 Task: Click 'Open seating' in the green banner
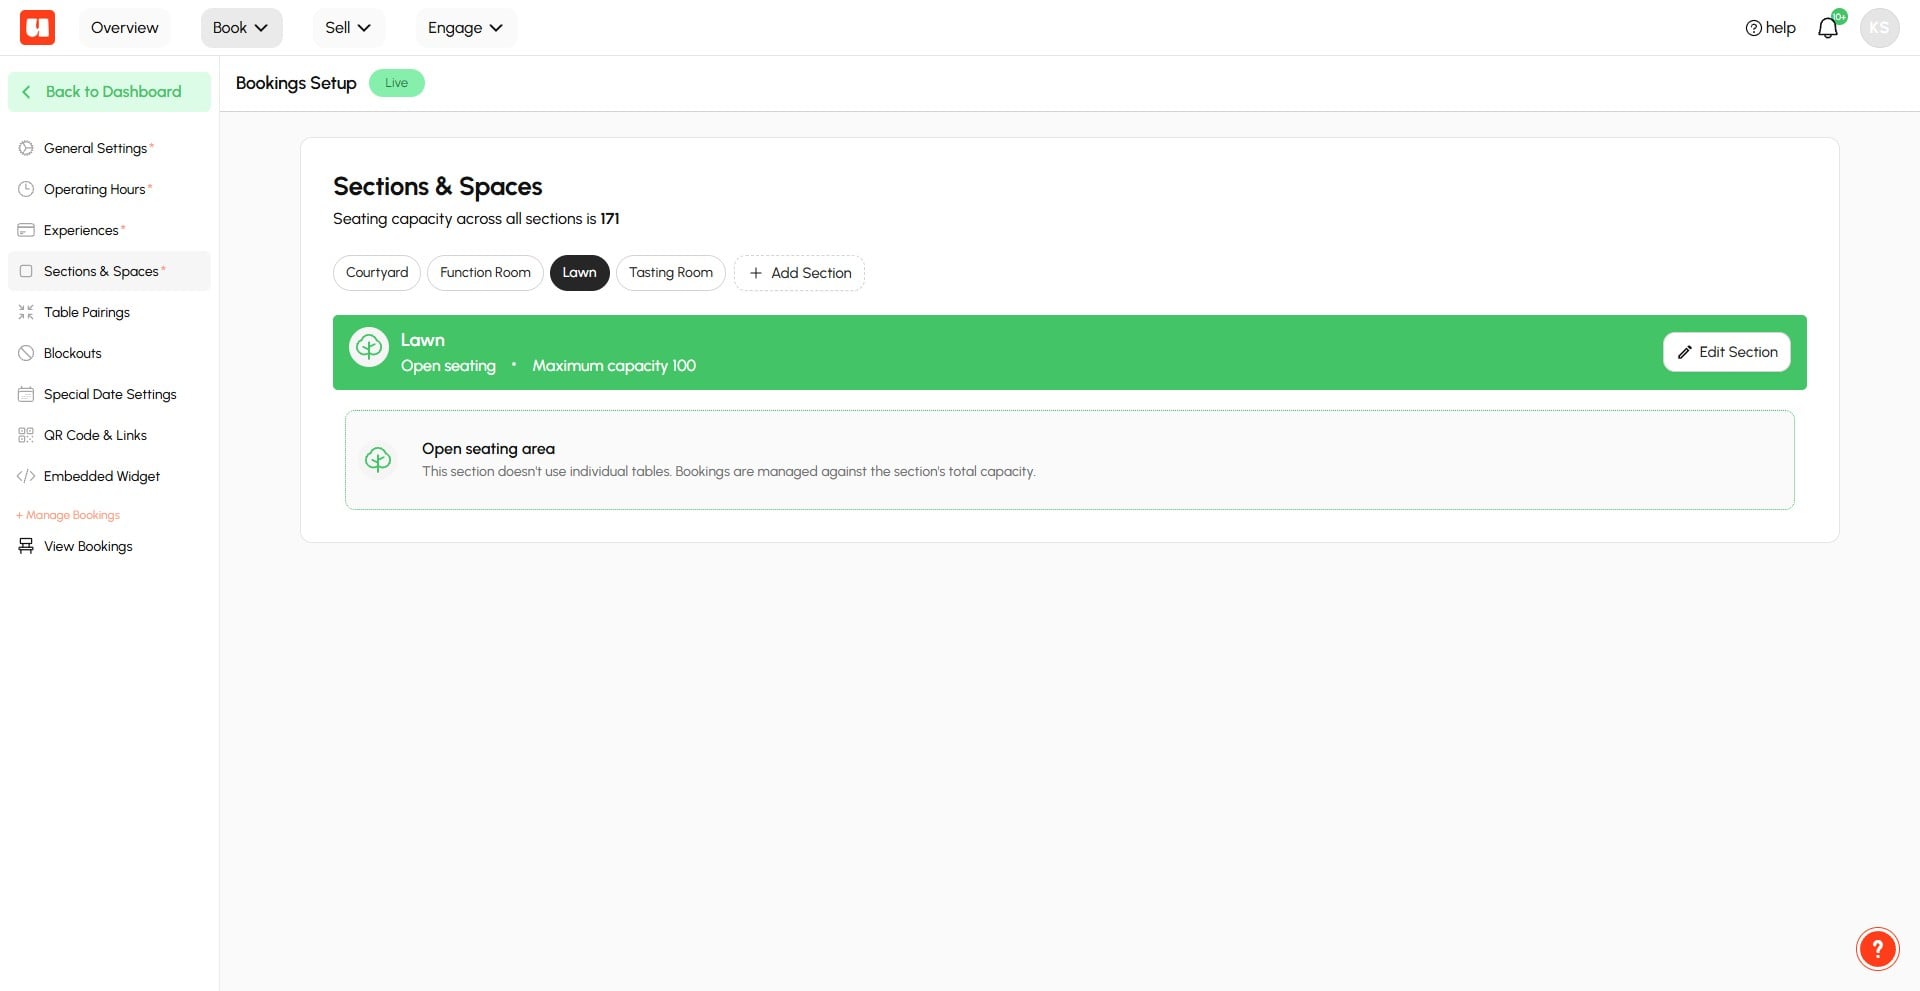[448, 366]
